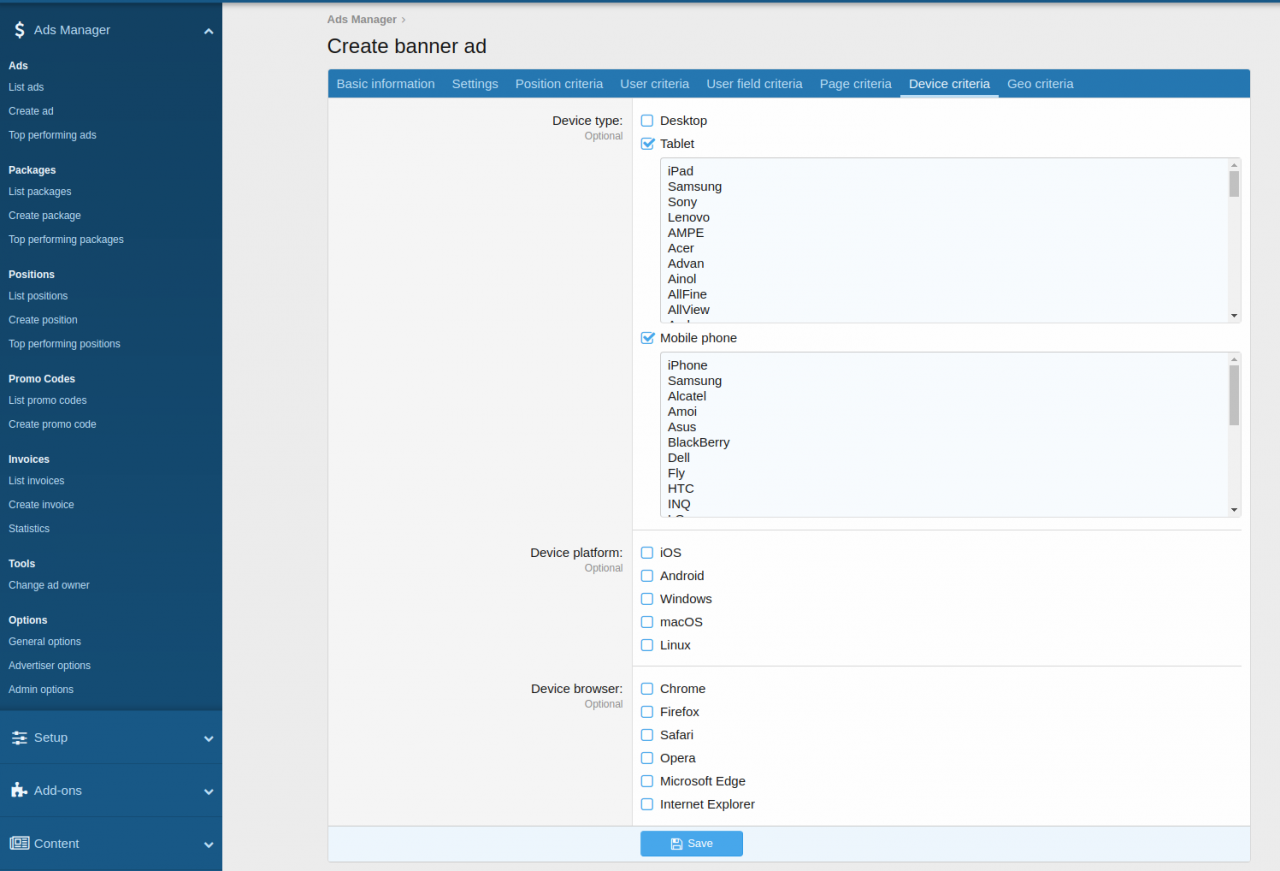1280x871 pixels.
Task: Click the Save button
Action: coord(691,843)
